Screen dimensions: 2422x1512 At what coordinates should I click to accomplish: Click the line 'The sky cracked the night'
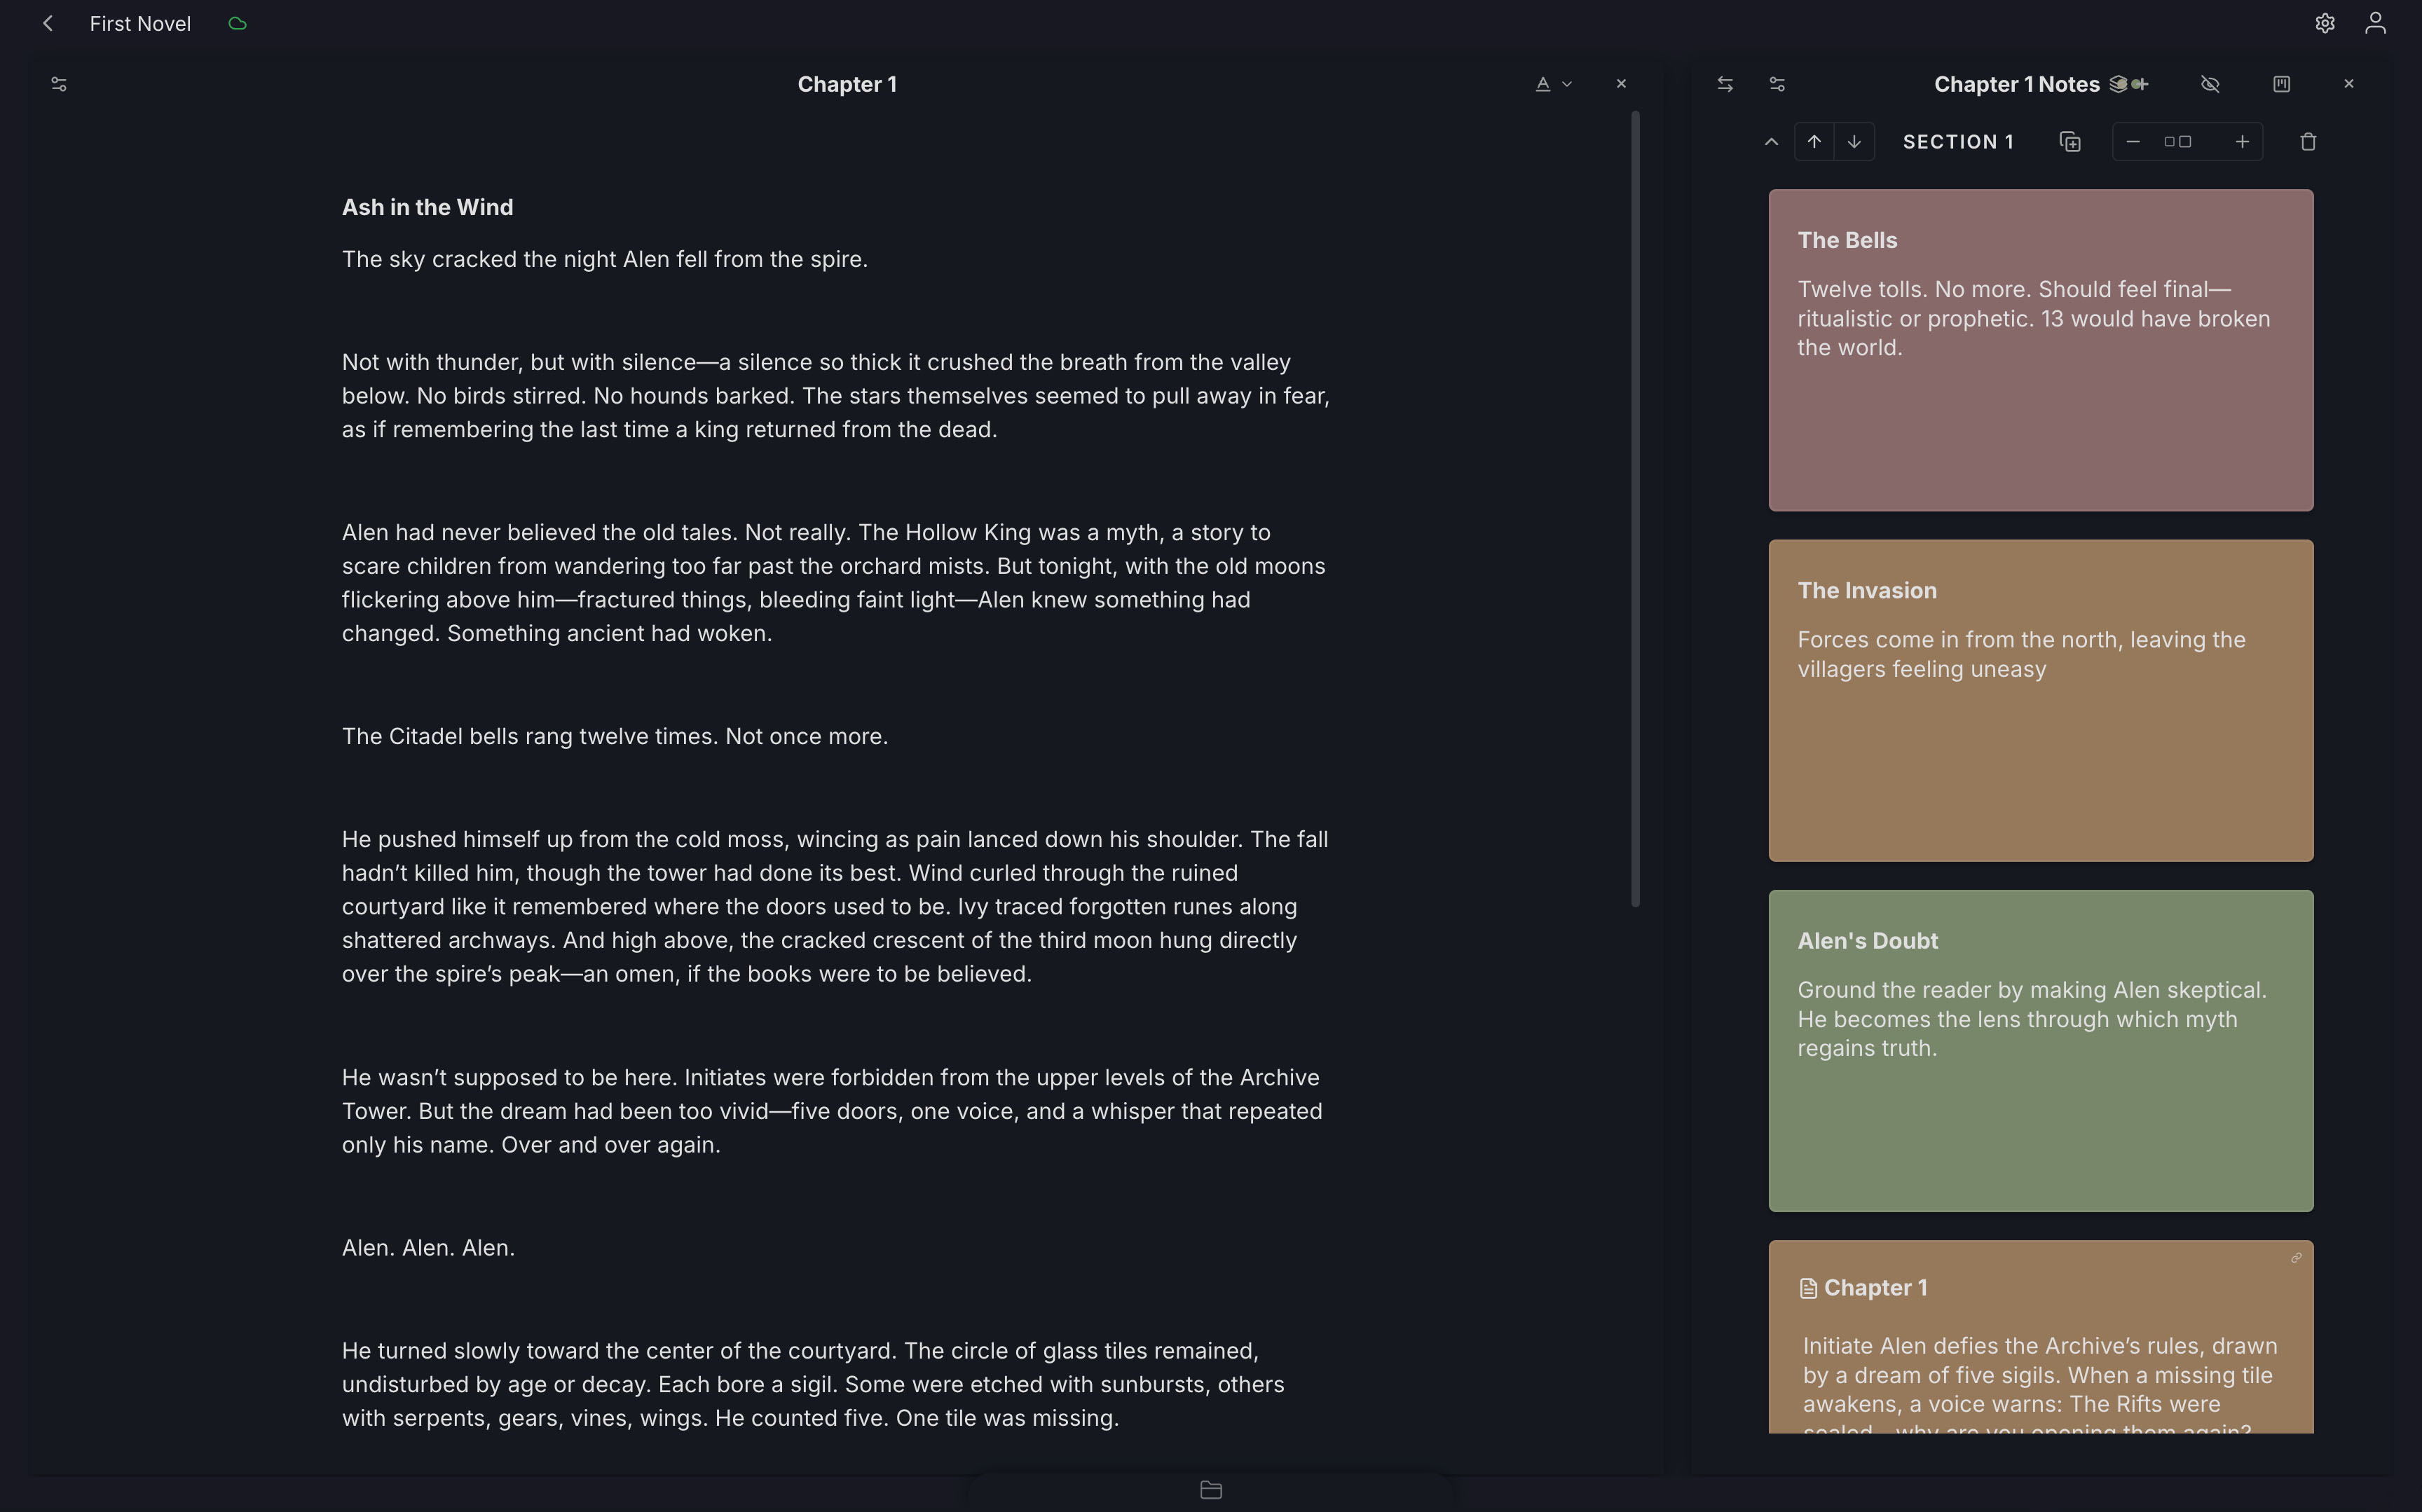pos(604,259)
